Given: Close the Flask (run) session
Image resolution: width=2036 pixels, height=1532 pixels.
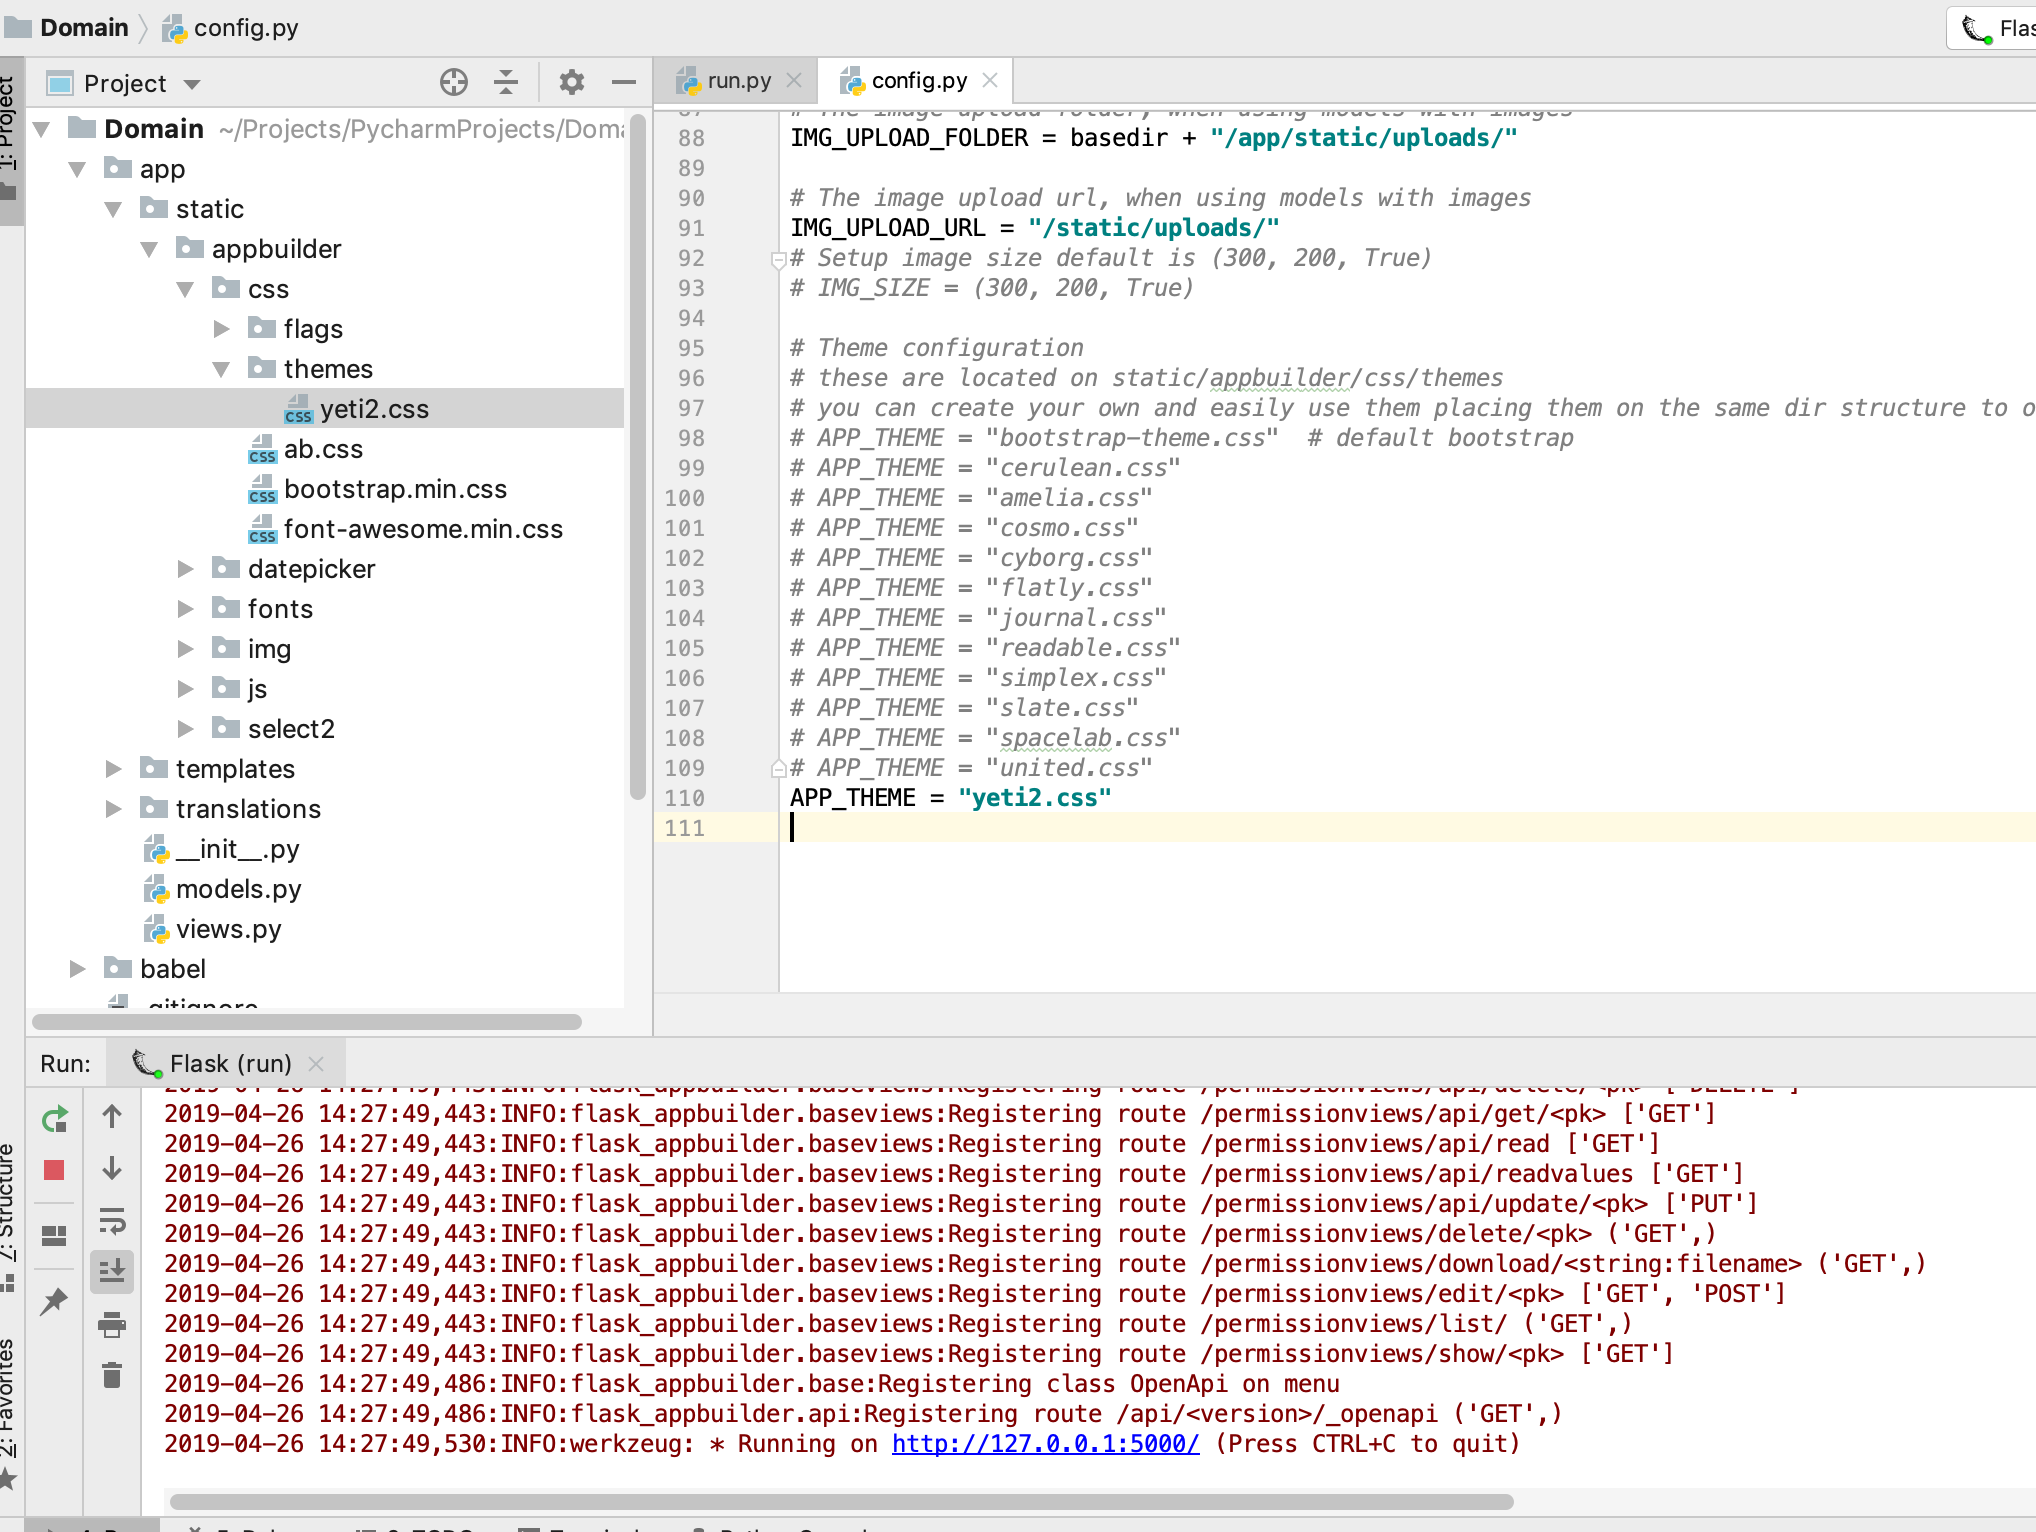Looking at the screenshot, I should [316, 1063].
